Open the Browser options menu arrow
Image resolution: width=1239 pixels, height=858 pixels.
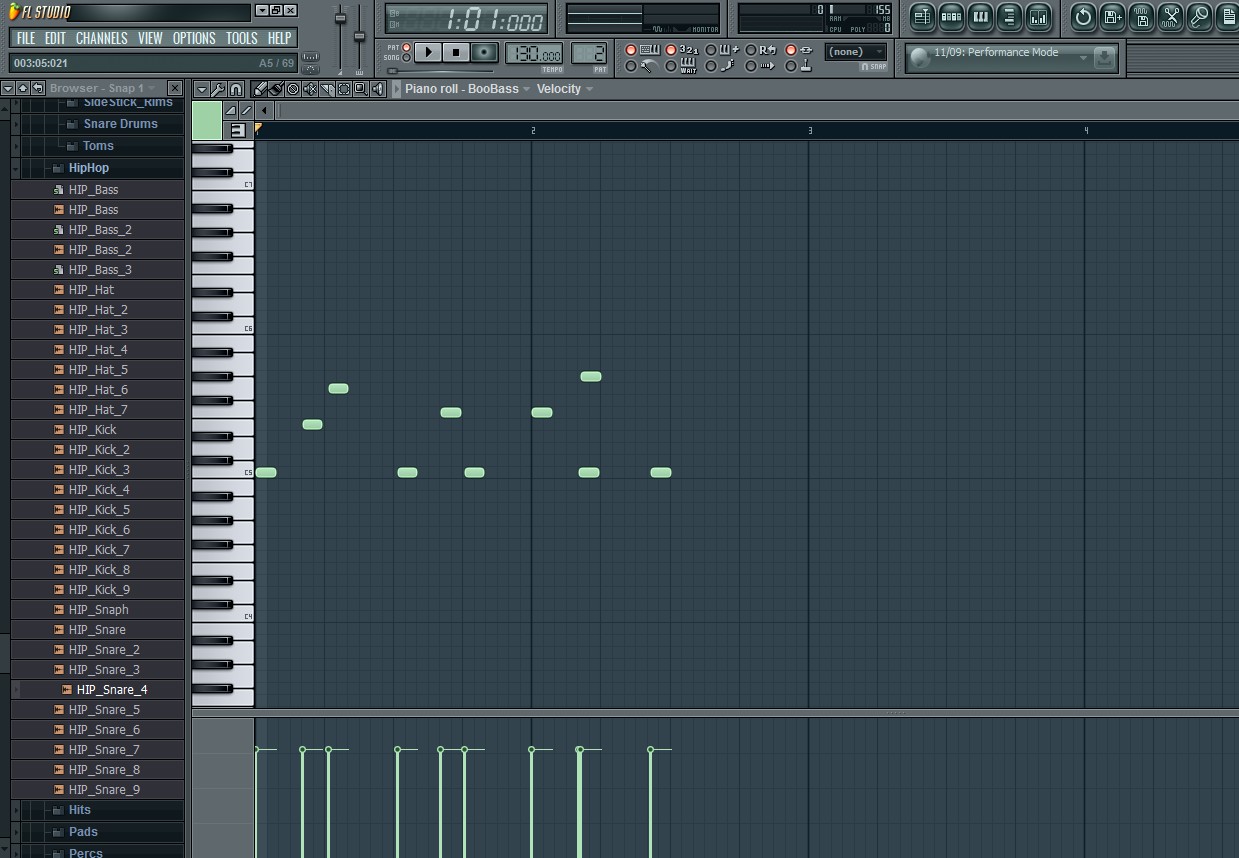[8, 88]
